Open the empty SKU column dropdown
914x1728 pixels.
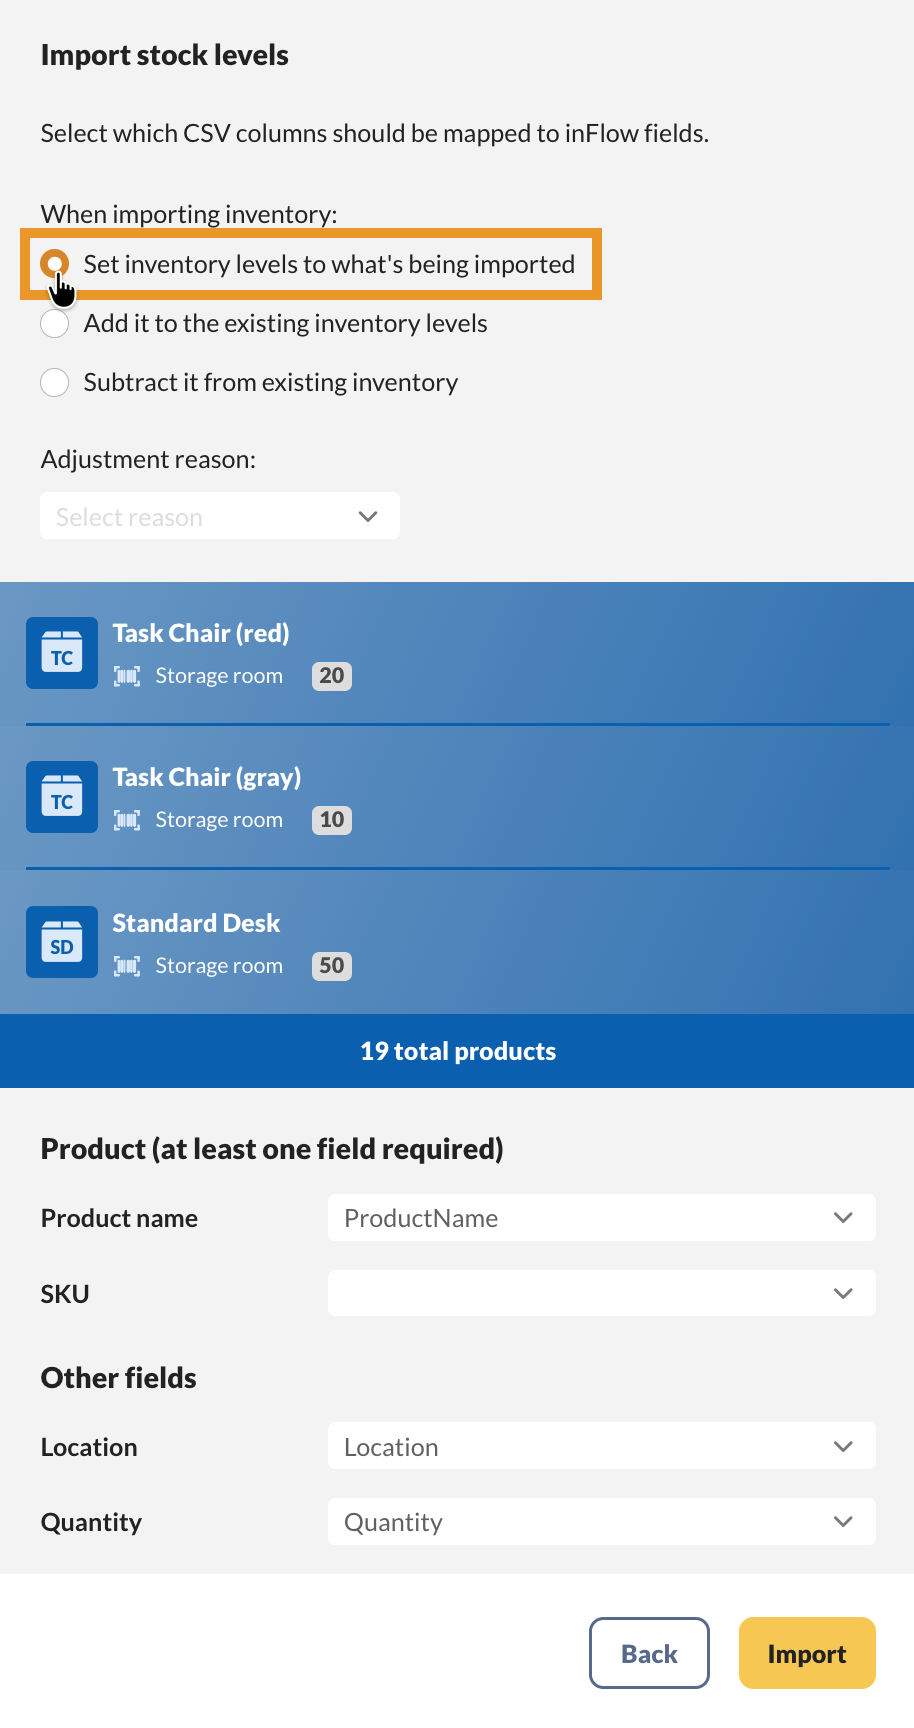click(601, 1294)
